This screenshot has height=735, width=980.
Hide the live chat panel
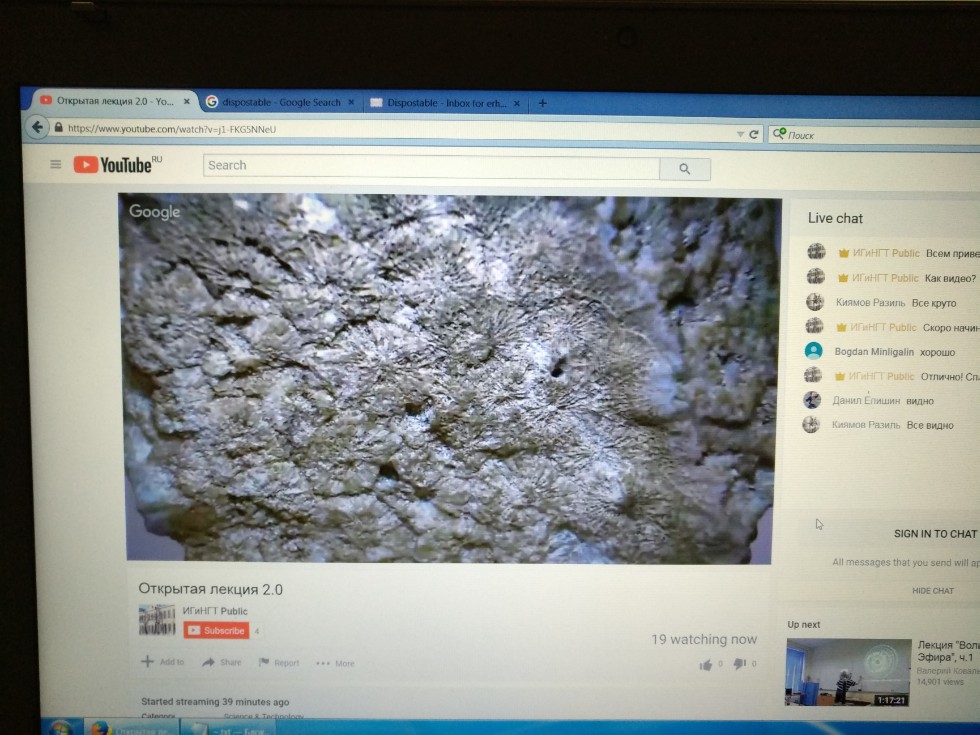tap(932, 591)
